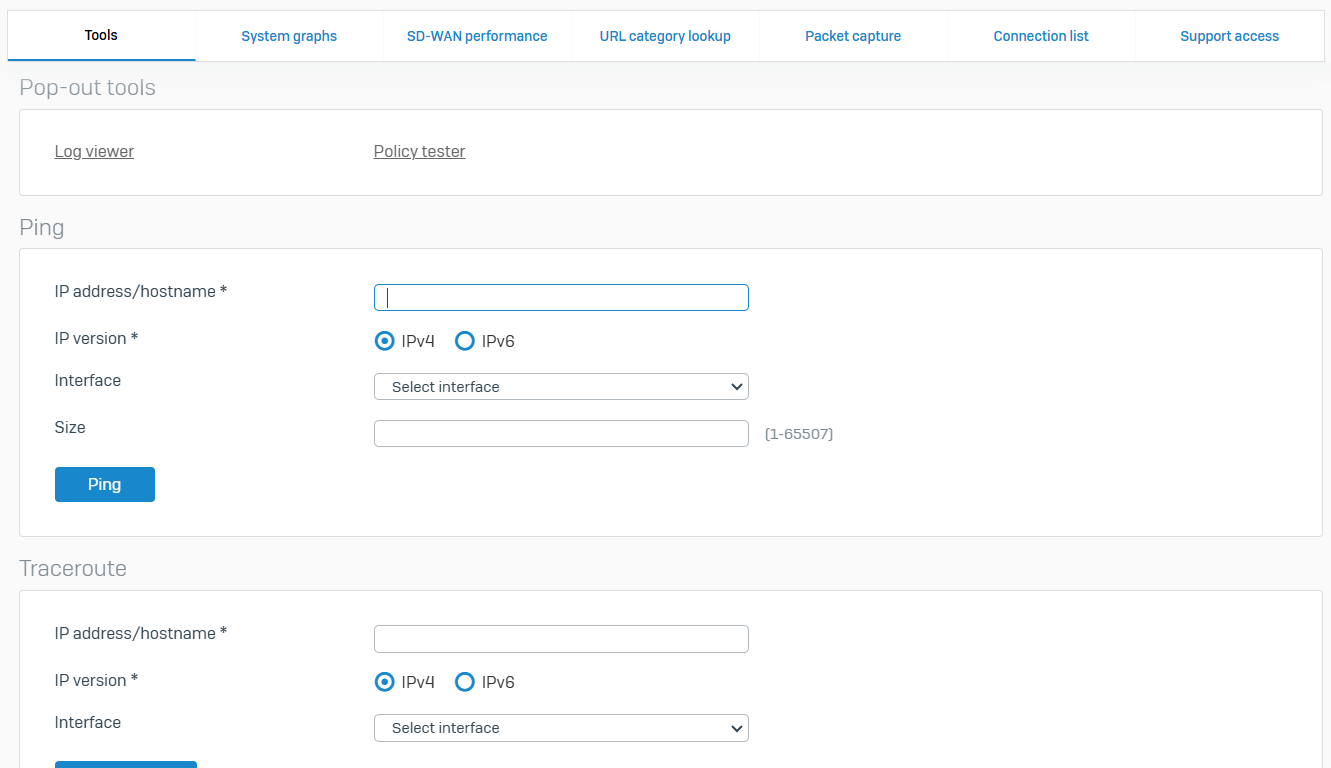Image resolution: width=1331 pixels, height=768 pixels.
Task: Choose IPv4 under Traceroute
Action: click(385, 682)
